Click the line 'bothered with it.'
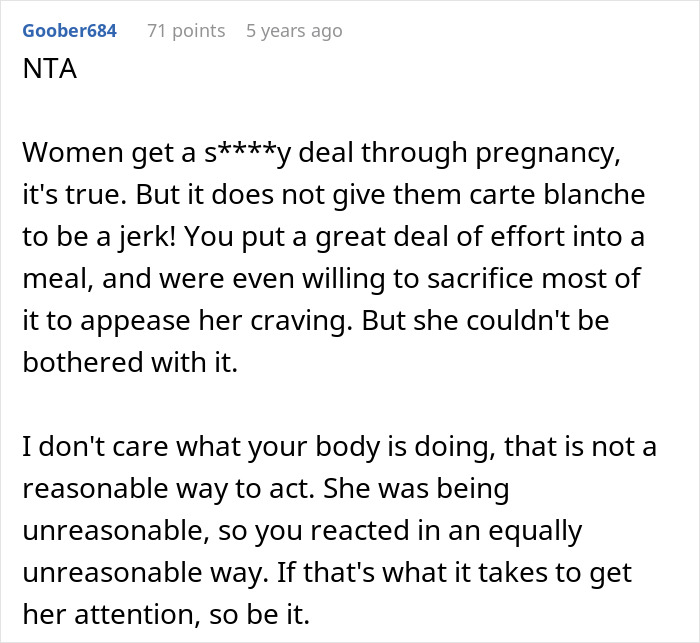The height and width of the screenshot is (643, 700). 130,345
